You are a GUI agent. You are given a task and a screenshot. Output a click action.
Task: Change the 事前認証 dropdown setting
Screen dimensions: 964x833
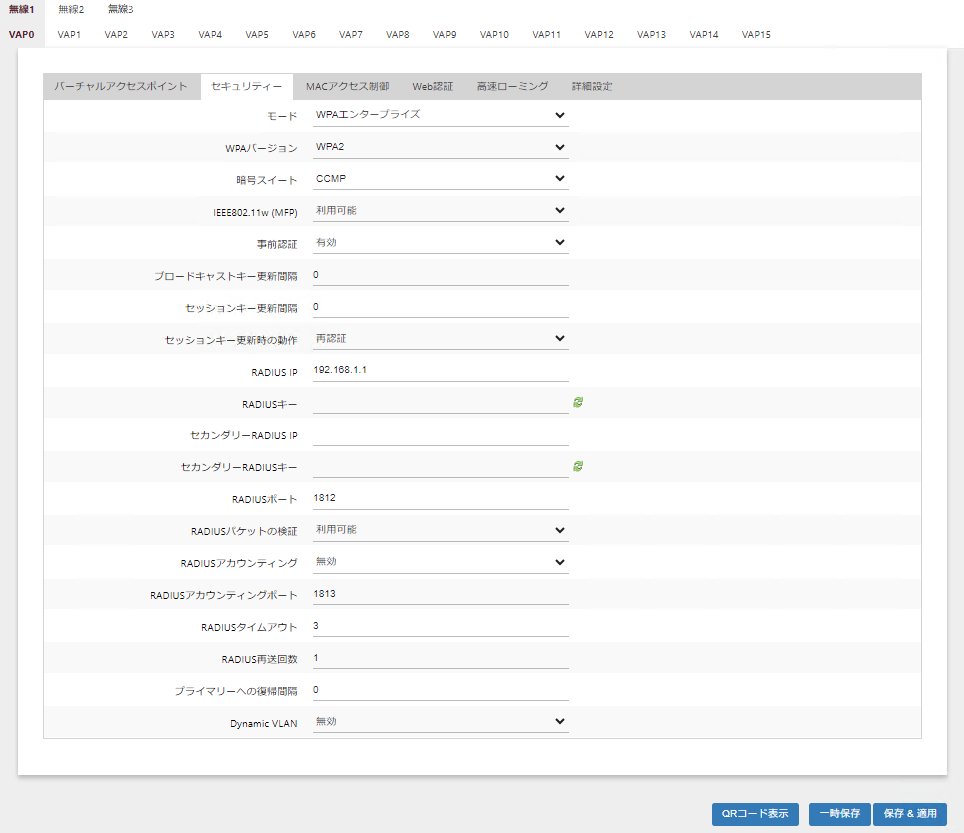point(440,243)
